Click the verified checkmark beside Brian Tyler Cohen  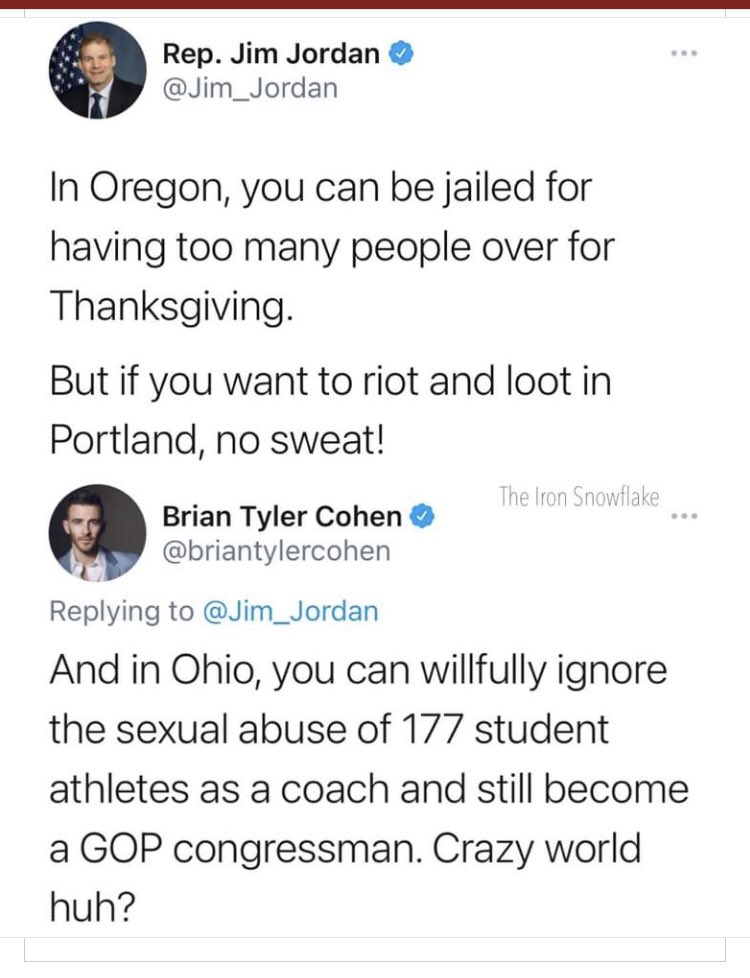[422, 516]
